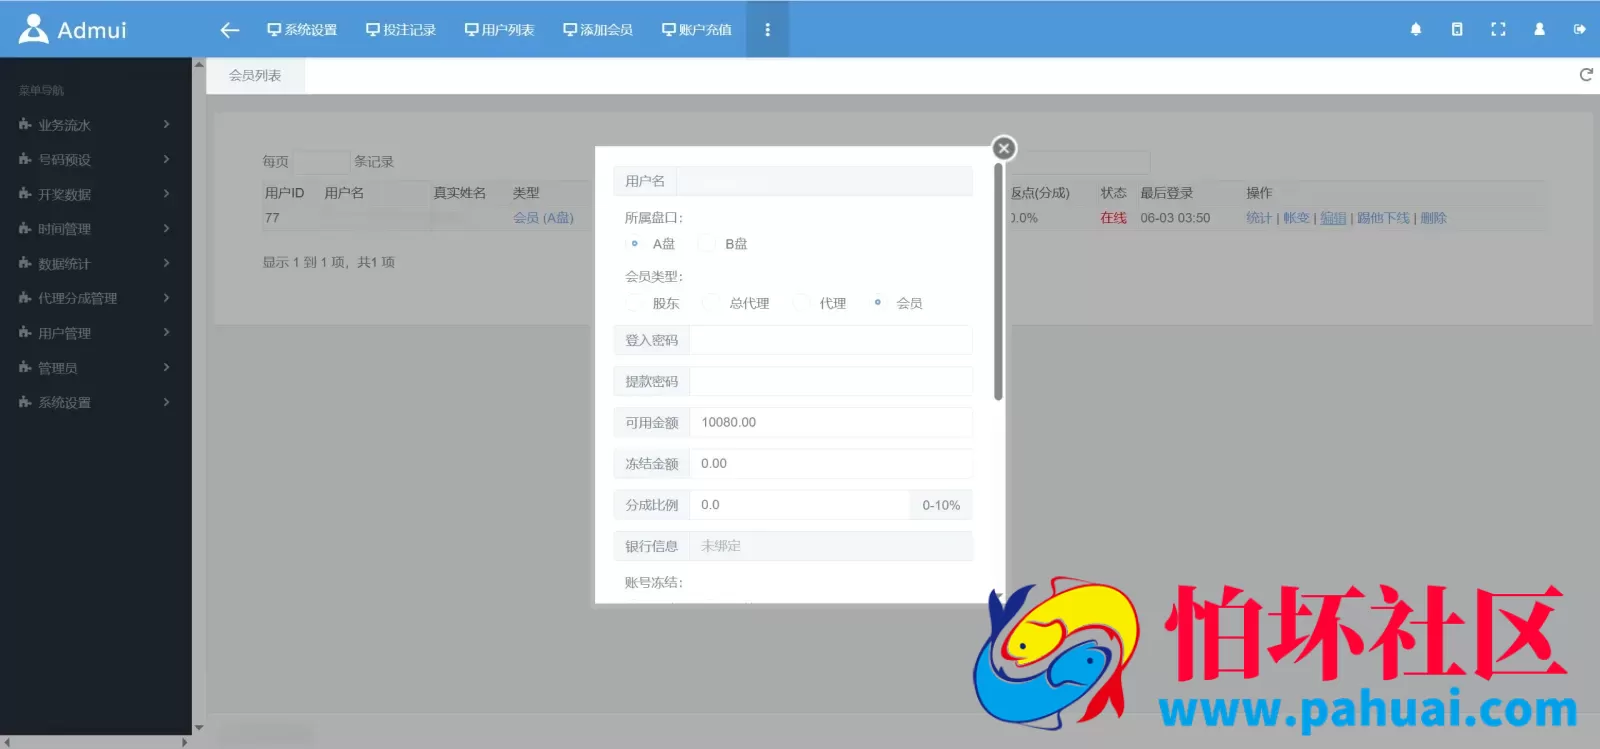Viewport: 1600px width, 749px height.
Task: Select the B盘 radio option
Action: click(707, 243)
